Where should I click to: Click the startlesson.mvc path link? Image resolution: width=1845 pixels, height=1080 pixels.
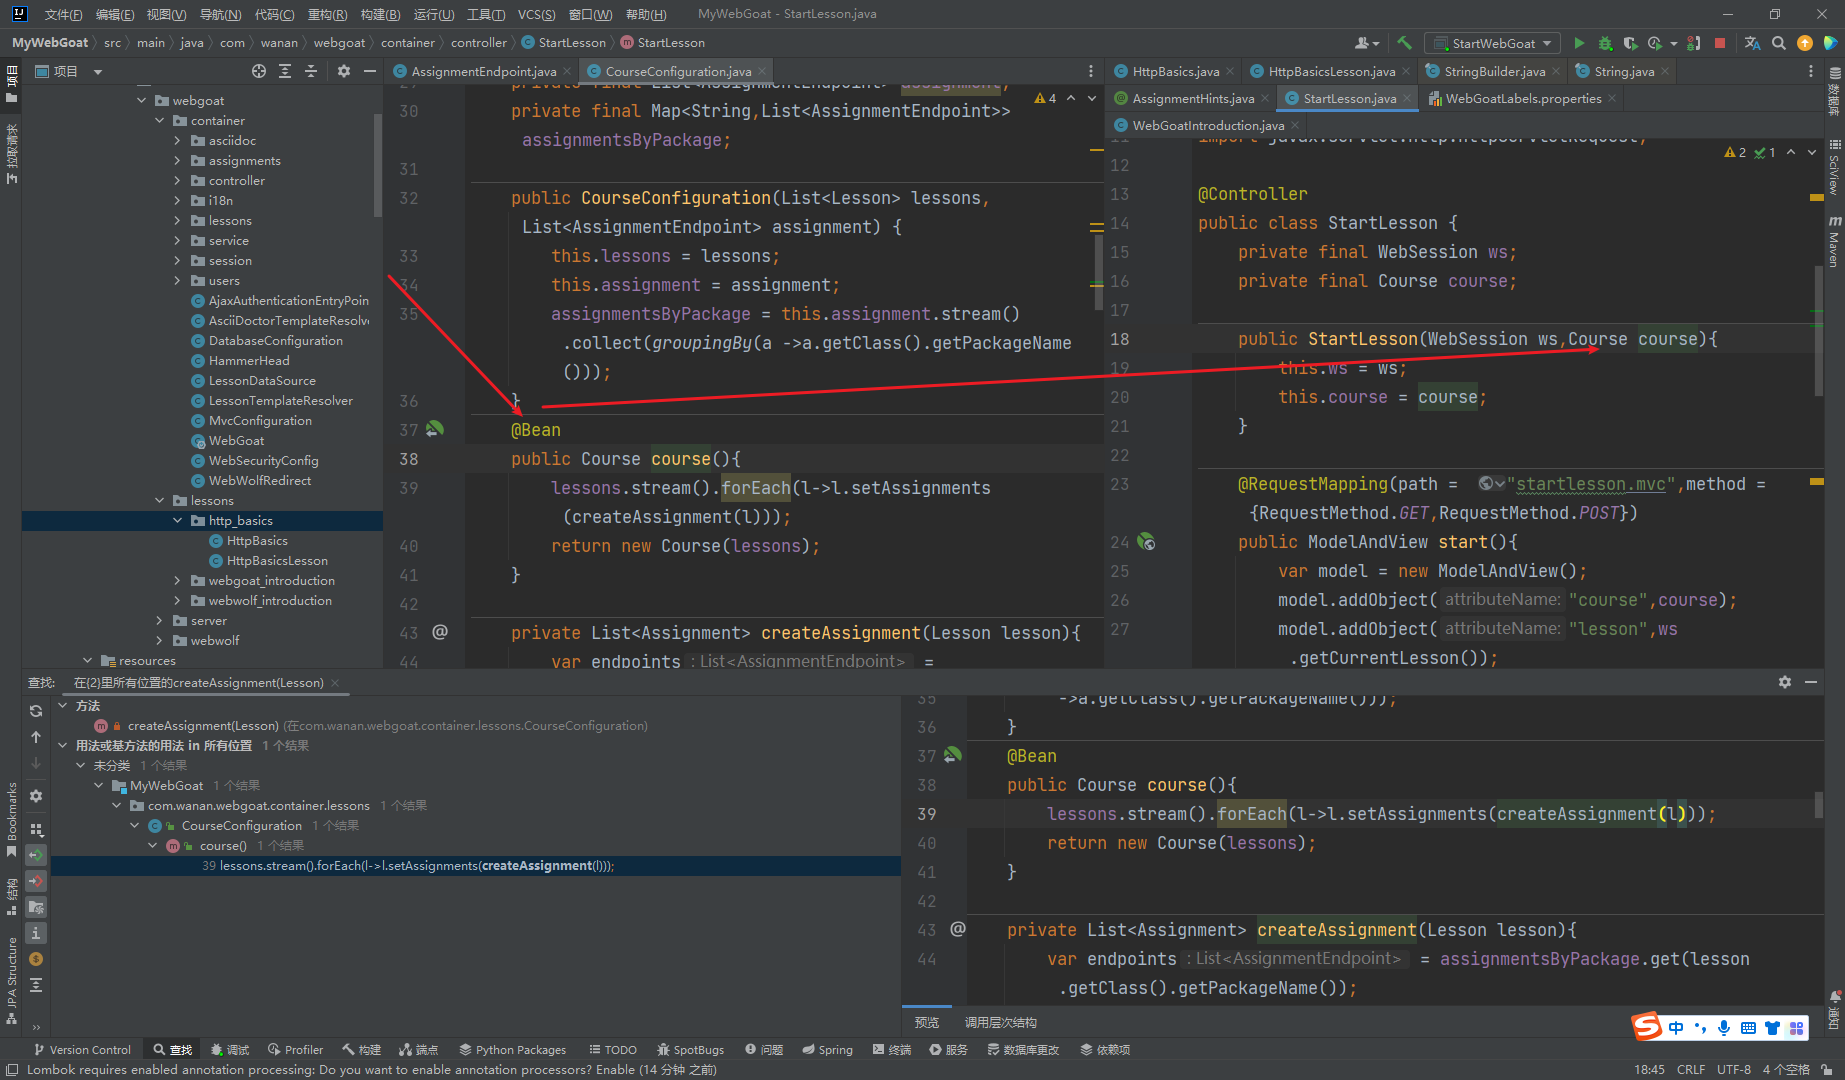click(x=1590, y=484)
